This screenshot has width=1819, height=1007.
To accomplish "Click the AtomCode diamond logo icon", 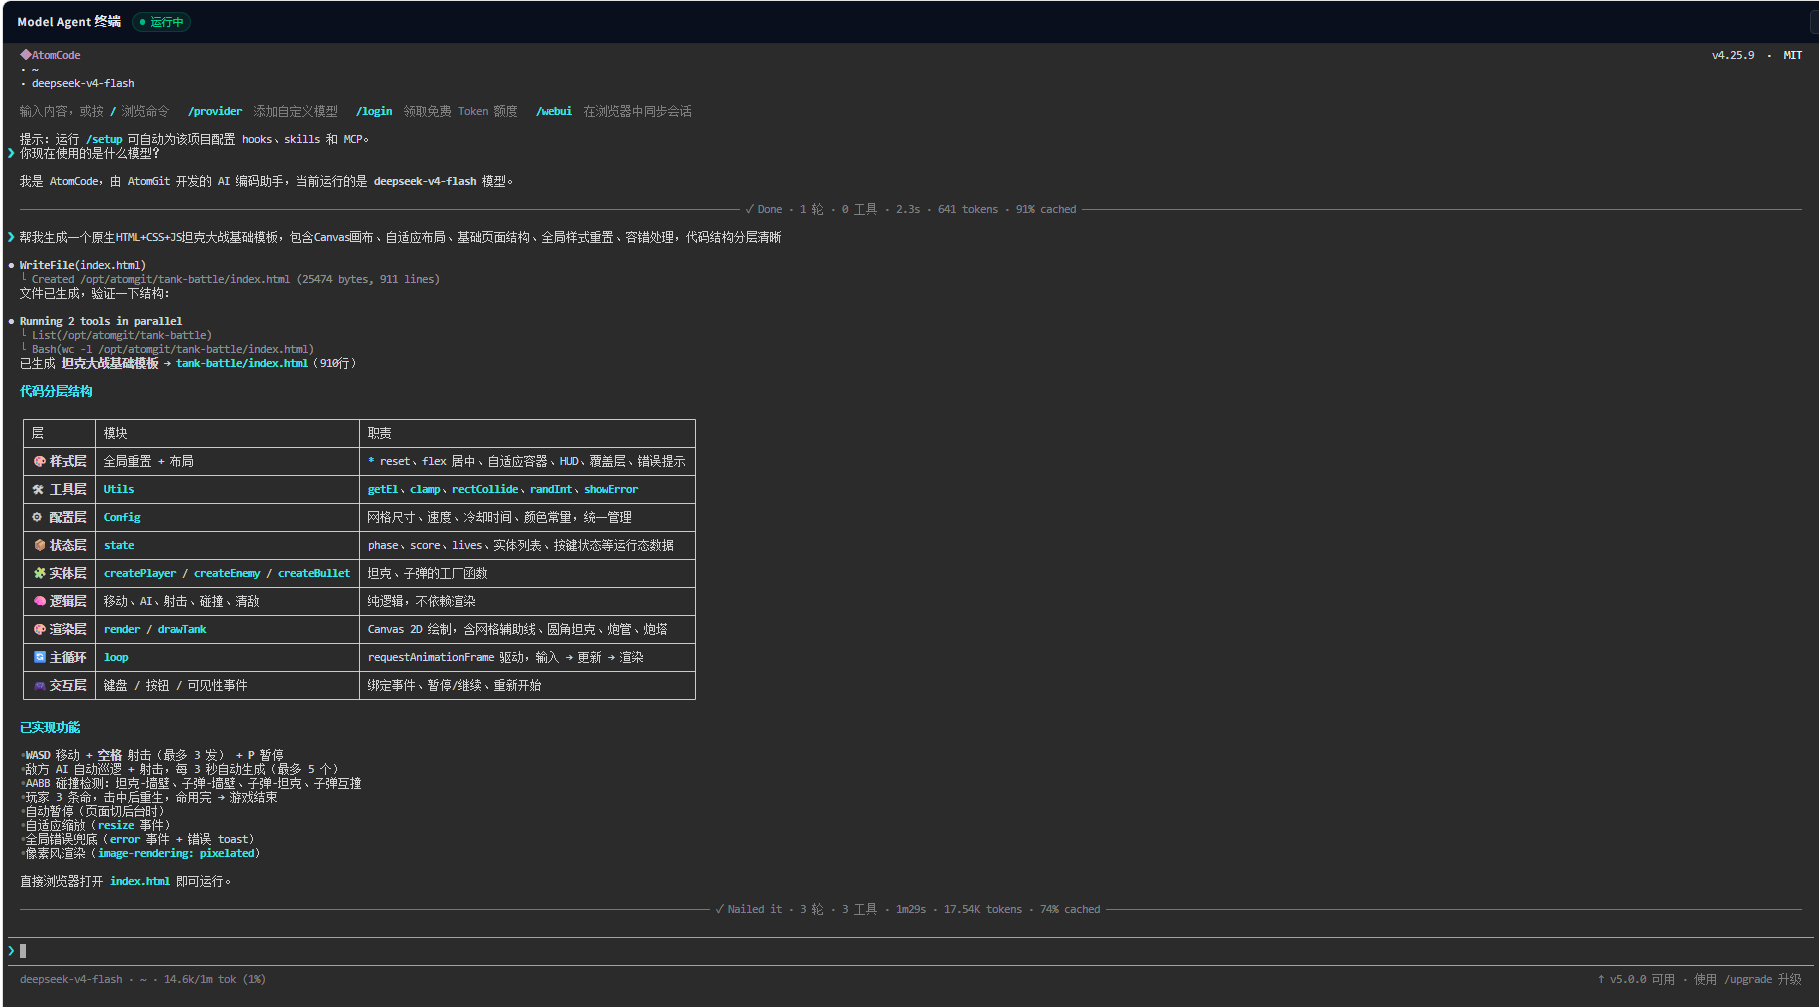I will [x=25, y=55].
